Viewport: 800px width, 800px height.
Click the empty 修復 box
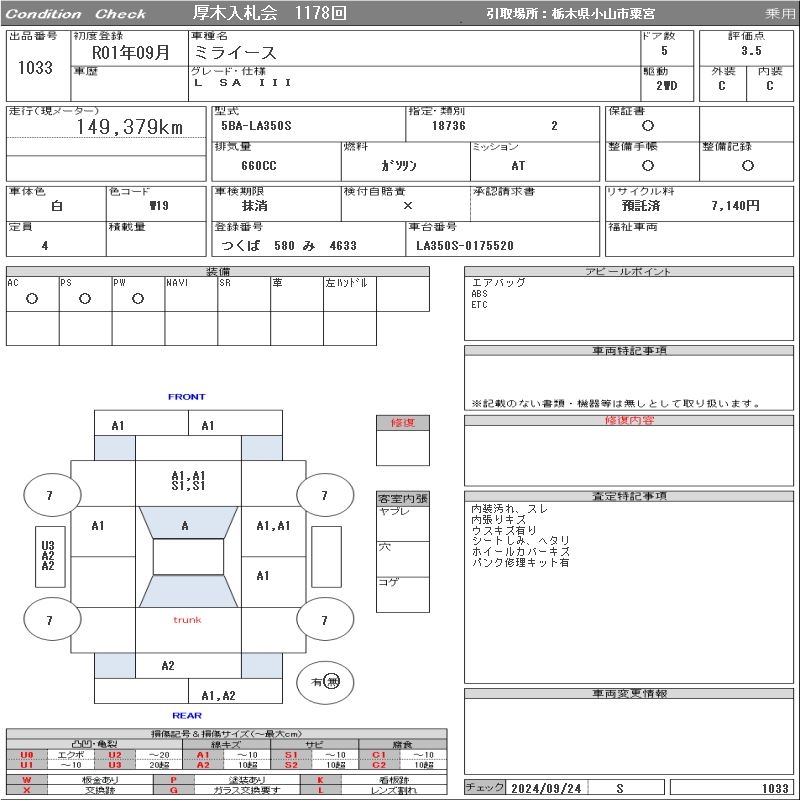coord(403,447)
